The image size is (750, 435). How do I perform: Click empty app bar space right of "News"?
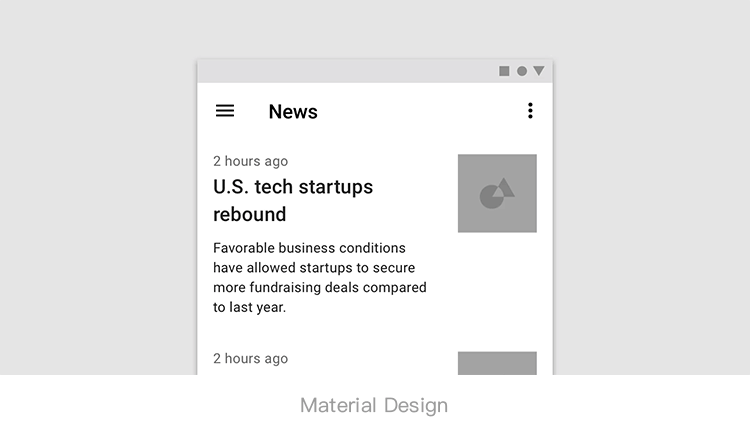pyautogui.click(x=420, y=111)
